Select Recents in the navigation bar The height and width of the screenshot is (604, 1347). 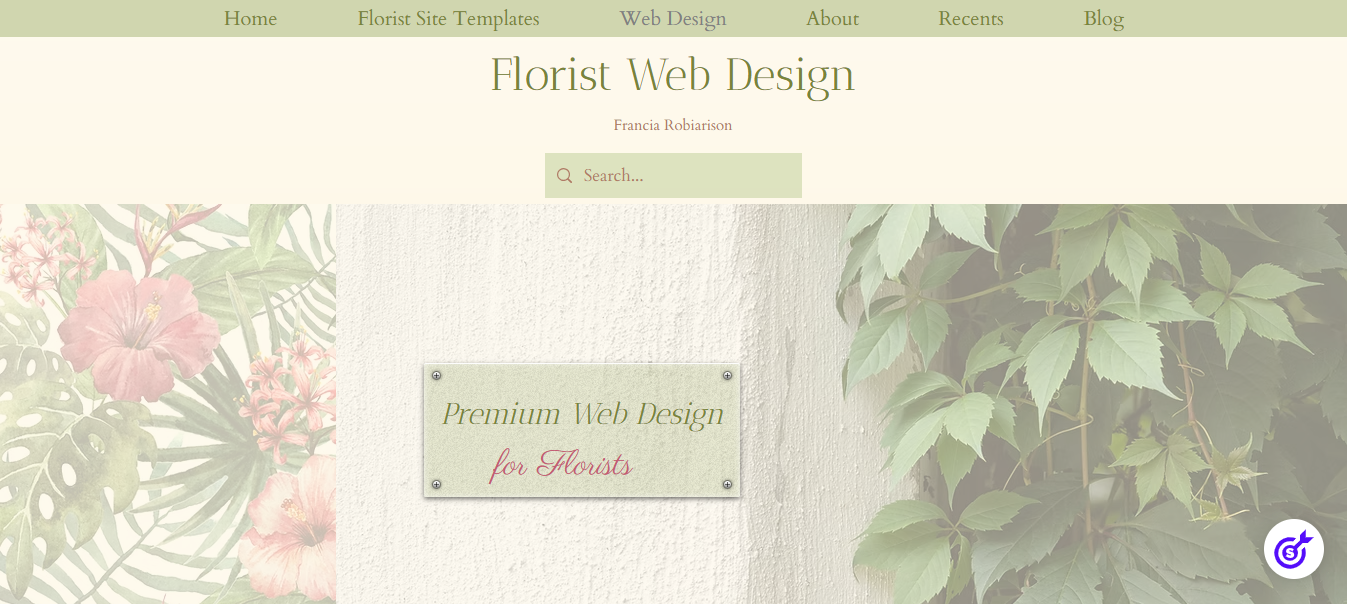coord(970,18)
